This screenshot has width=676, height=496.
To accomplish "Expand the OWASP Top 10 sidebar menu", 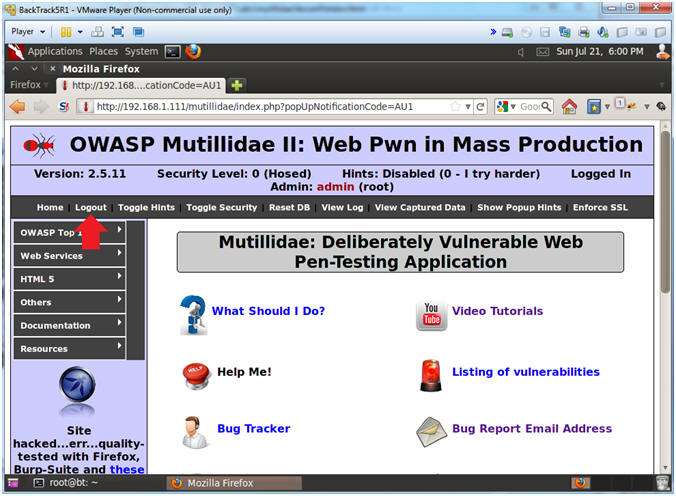I will pyautogui.click(x=69, y=232).
